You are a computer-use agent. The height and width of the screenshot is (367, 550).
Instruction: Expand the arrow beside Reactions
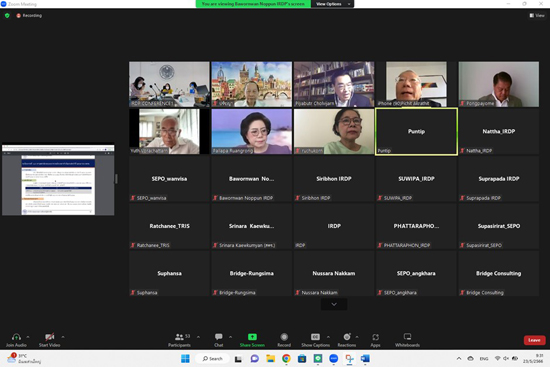point(357,337)
